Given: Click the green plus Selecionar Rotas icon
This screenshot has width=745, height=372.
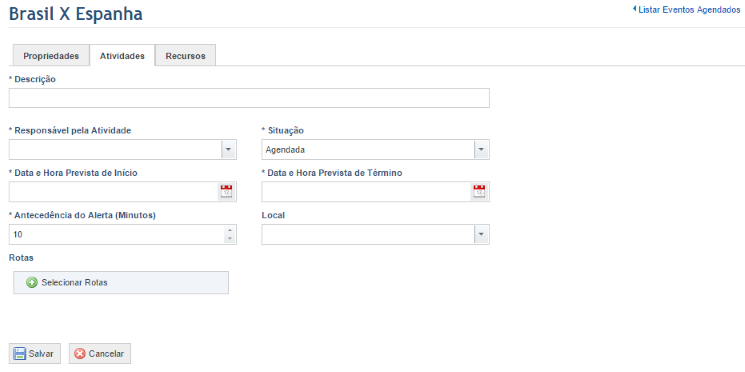Looking at the screenshot, I should tap(32, 283).
